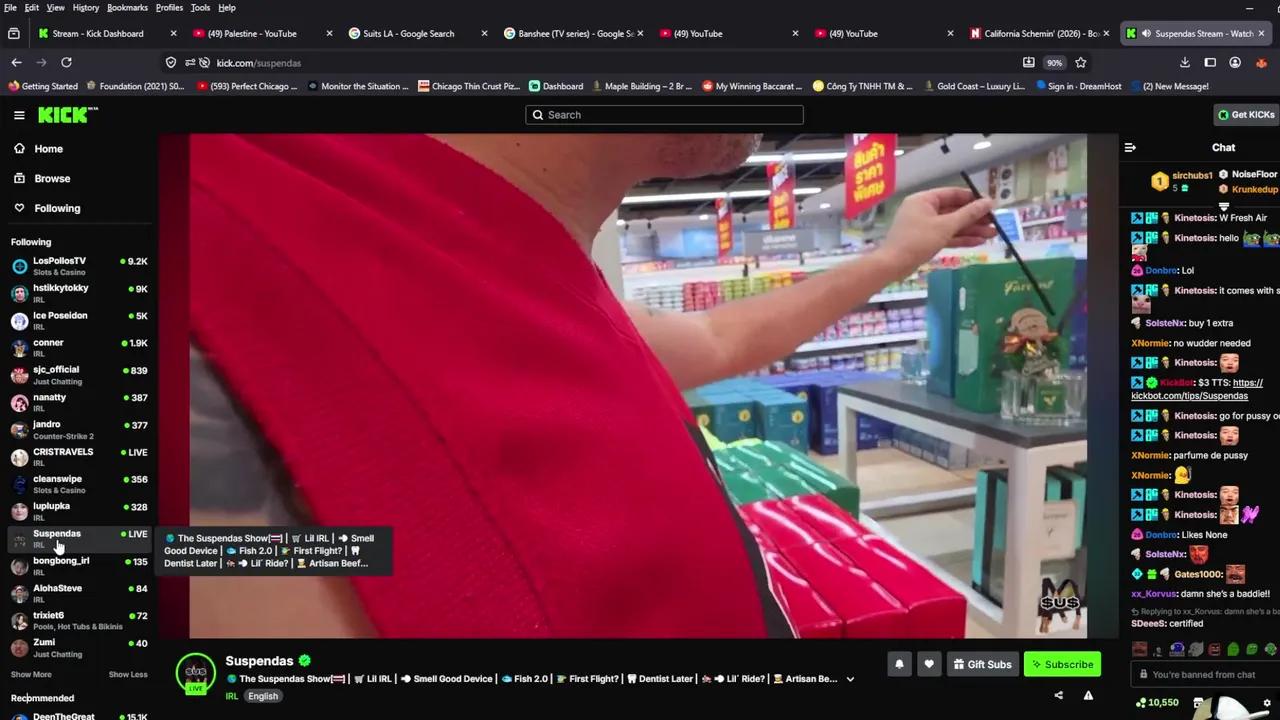Open the Profiles menu
Screen dimensions: 1280x720
169,7
